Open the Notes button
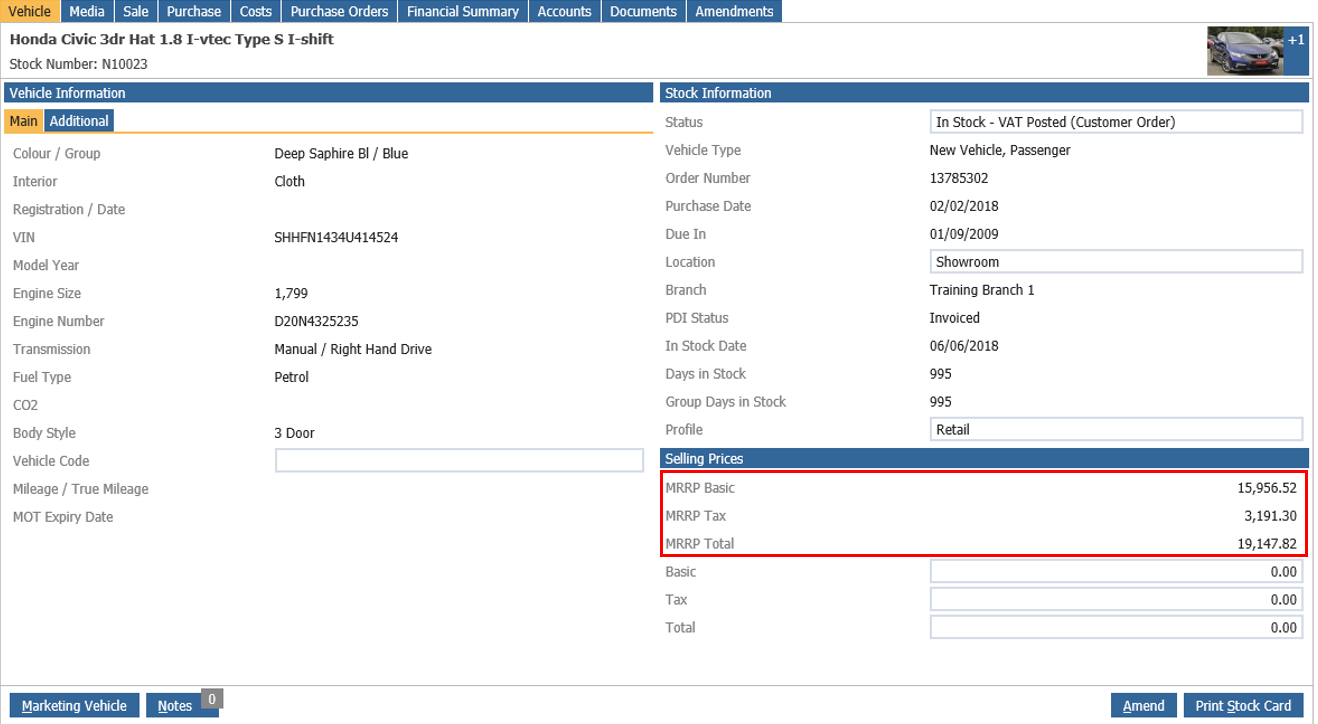Image resolution: width=1318 pixels, height=724 pixels. click(174, 706)
